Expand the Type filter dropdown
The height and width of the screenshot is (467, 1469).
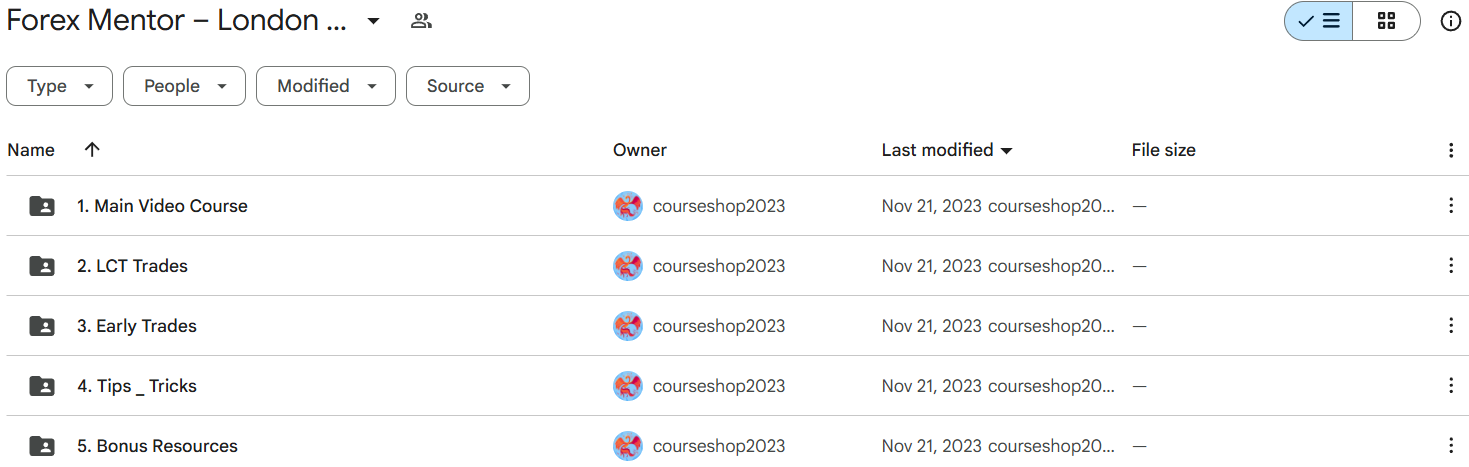(59, 86)
